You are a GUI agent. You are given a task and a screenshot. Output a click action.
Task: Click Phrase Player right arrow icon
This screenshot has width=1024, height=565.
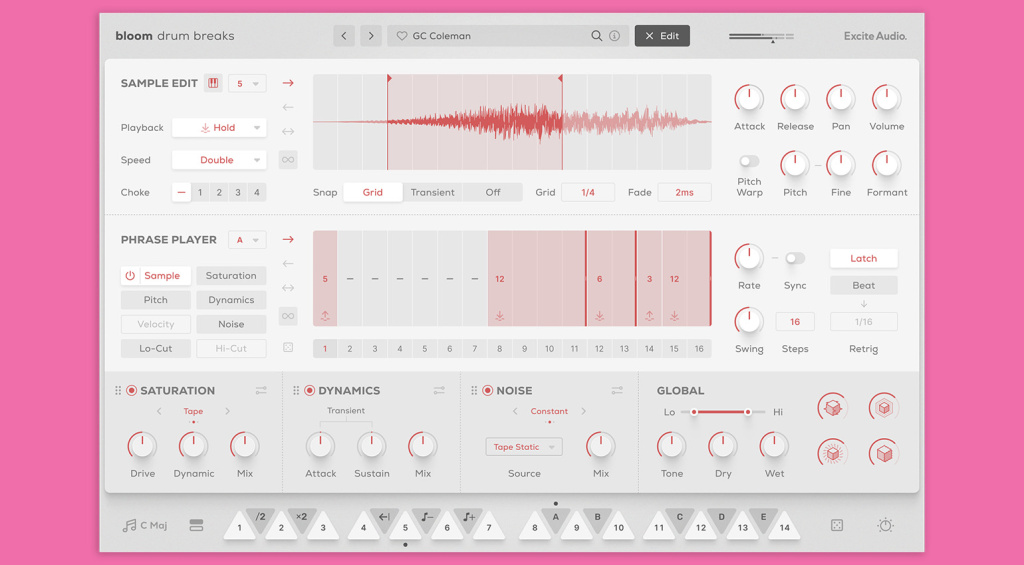click(x=288, y=240)
